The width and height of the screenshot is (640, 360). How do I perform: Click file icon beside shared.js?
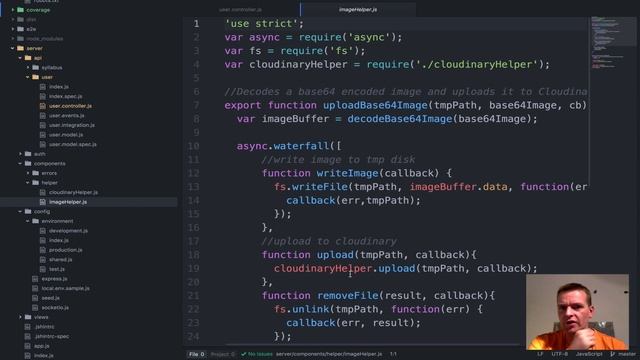(42, 260)
